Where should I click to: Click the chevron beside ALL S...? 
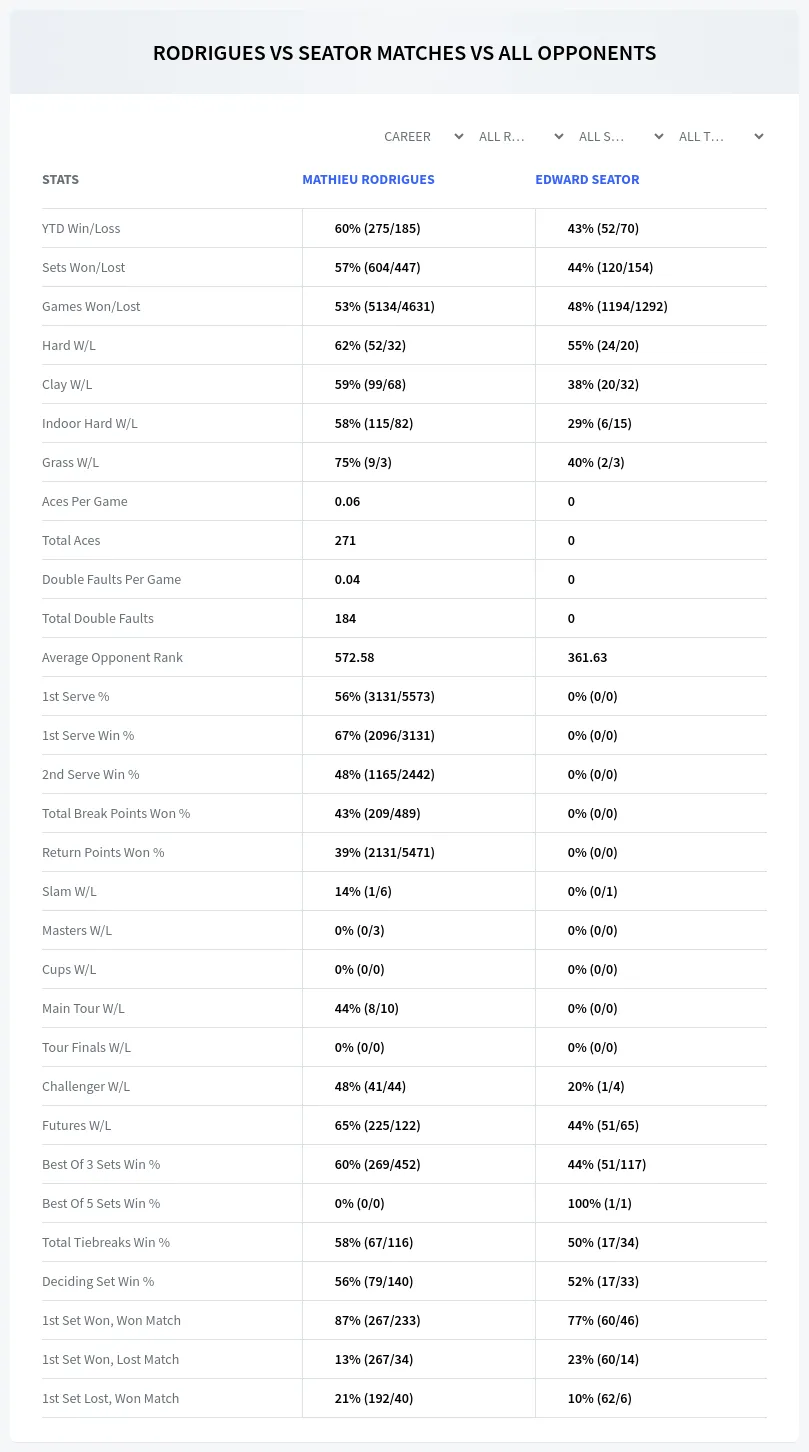click(x=658, y=137)
